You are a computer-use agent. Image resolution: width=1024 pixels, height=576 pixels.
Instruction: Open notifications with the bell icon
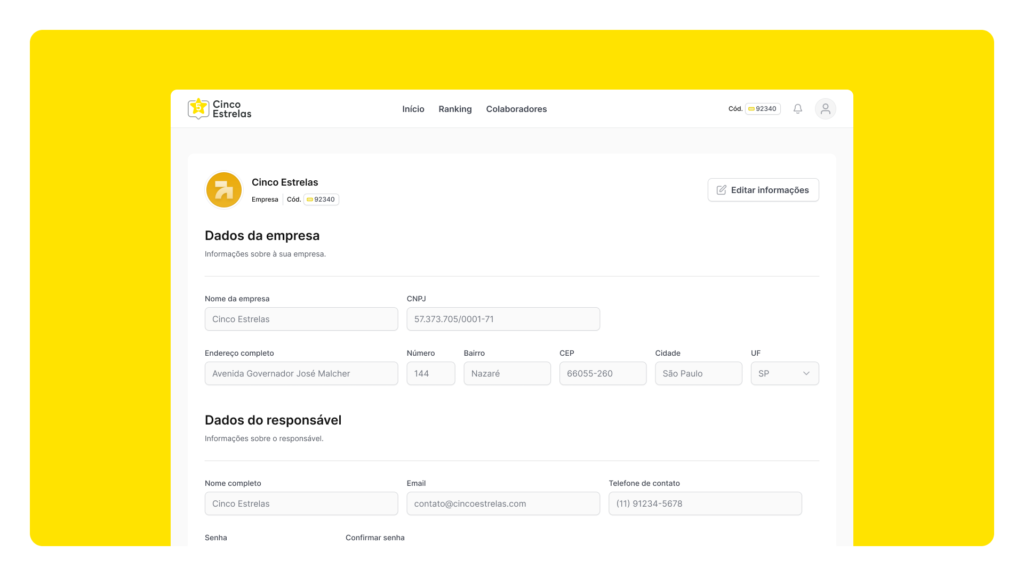[798, 109]
